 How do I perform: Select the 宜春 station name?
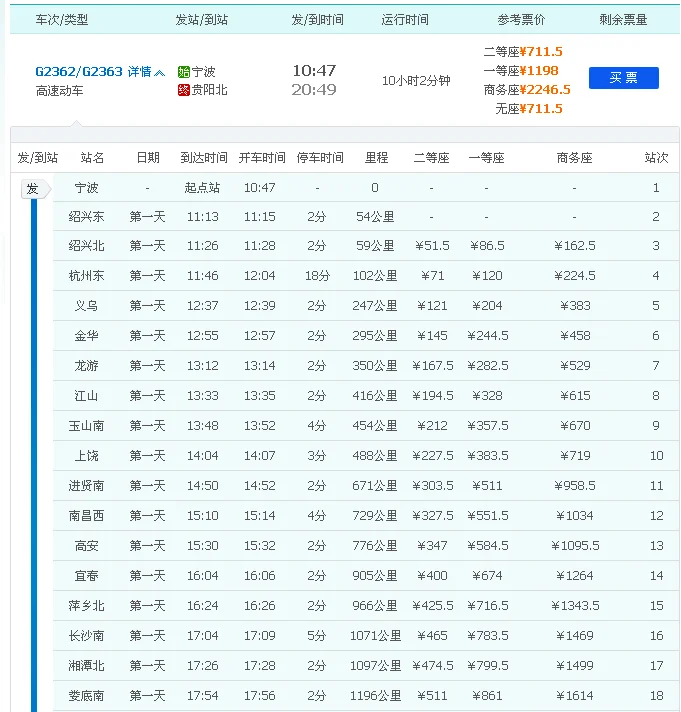(86, 575)
